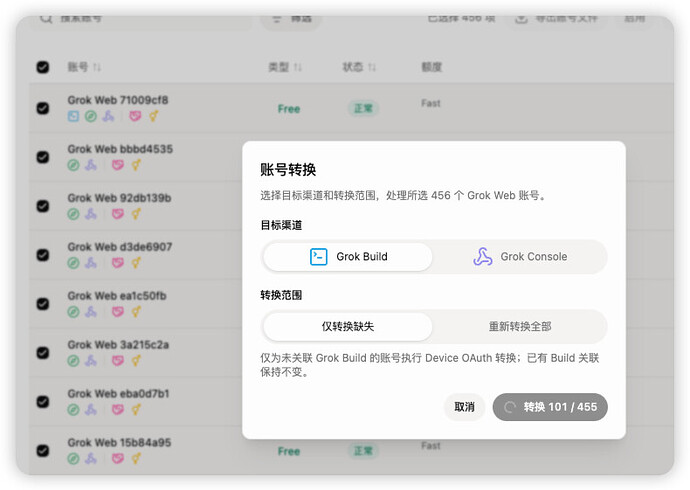Click yellow key icon under Grok Web ea1c50fb
The width and height of the screenshot is (690, 490).
coord(136,312)
